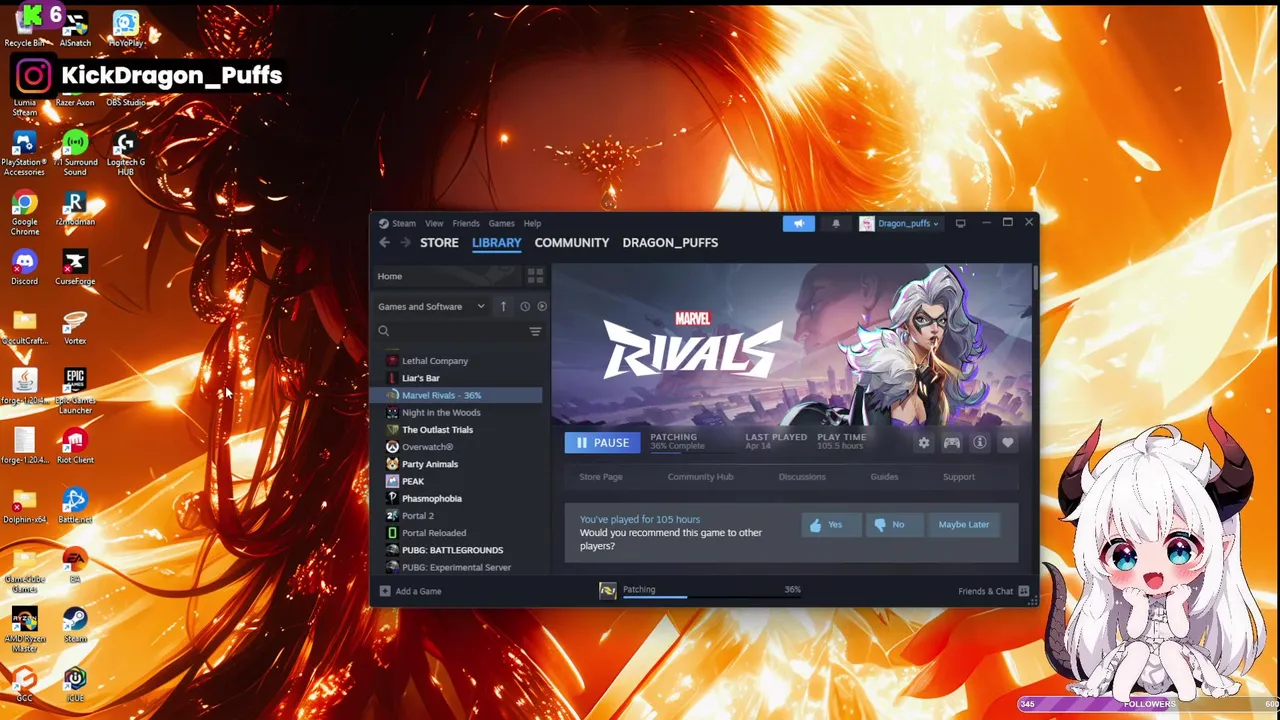The width and height of the screenshot is (1280, 720).
Task: Select Battle.net desktop icon
Action: [x=75, y=506]
